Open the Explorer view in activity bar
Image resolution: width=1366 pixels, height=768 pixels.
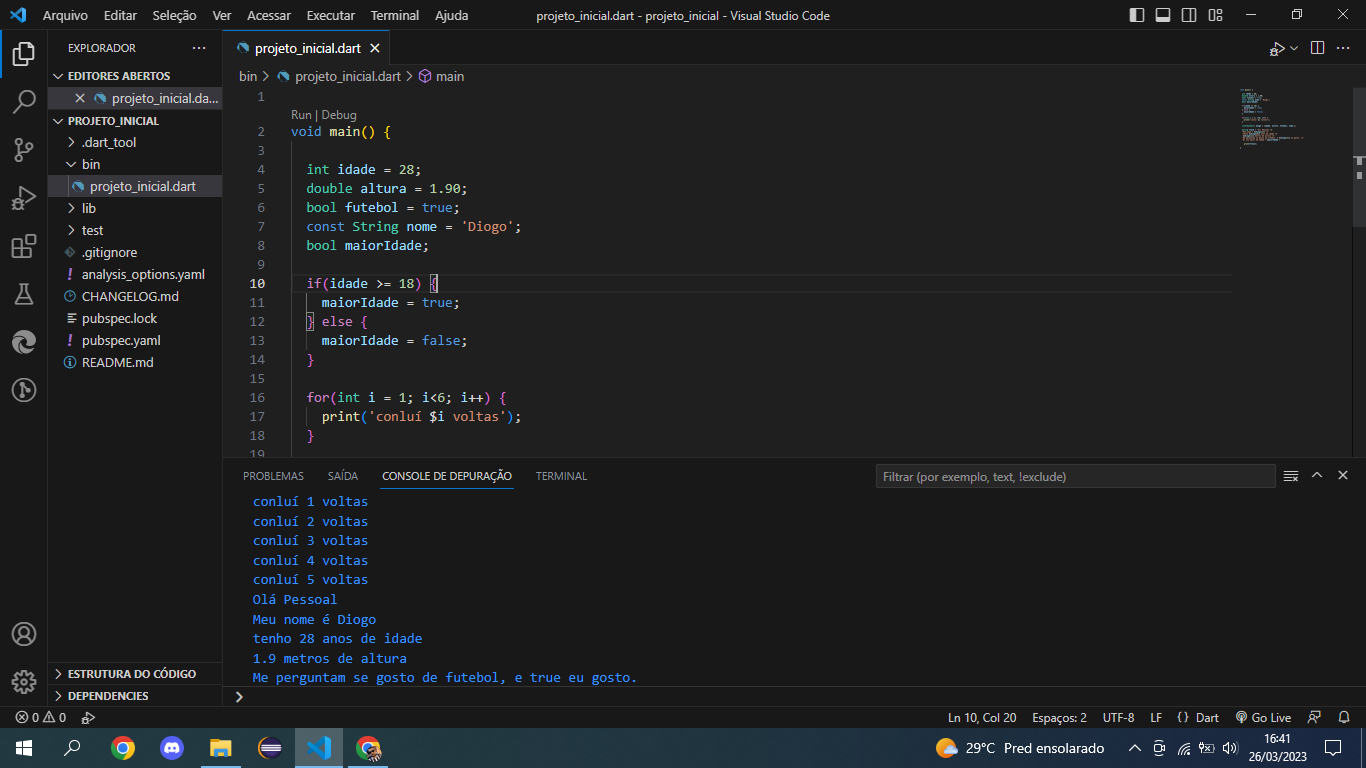pos(24,53)
